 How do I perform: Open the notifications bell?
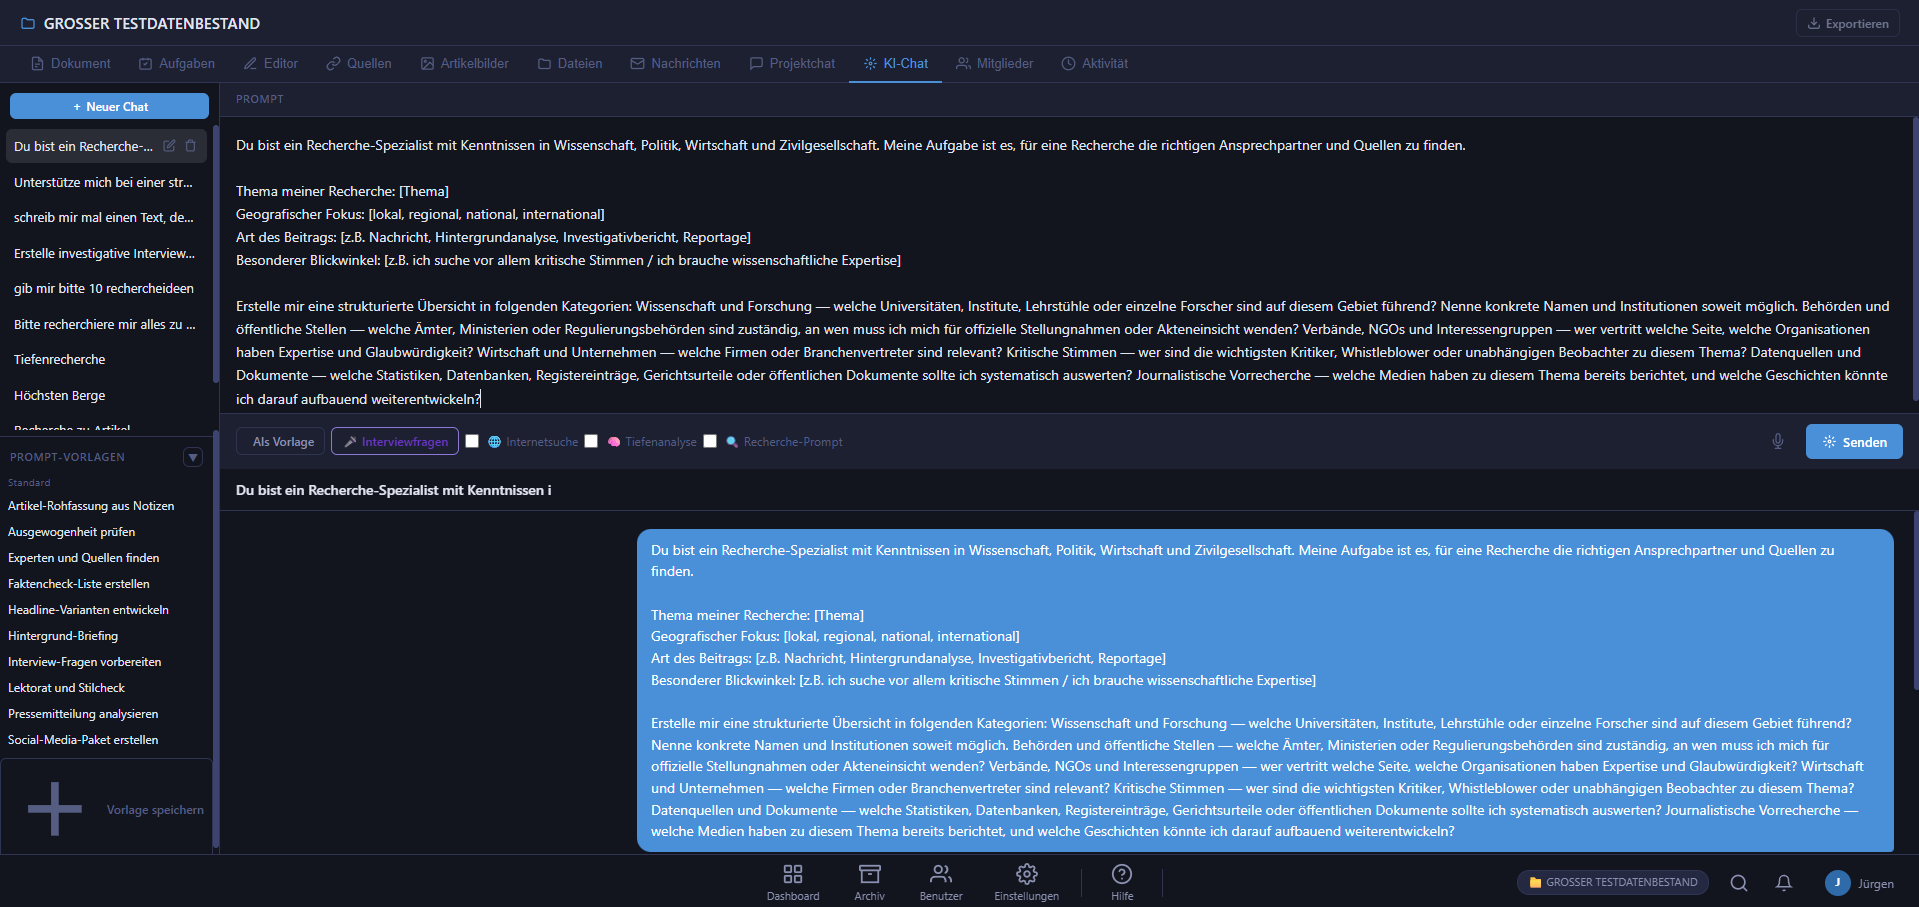coord(1783,882)
